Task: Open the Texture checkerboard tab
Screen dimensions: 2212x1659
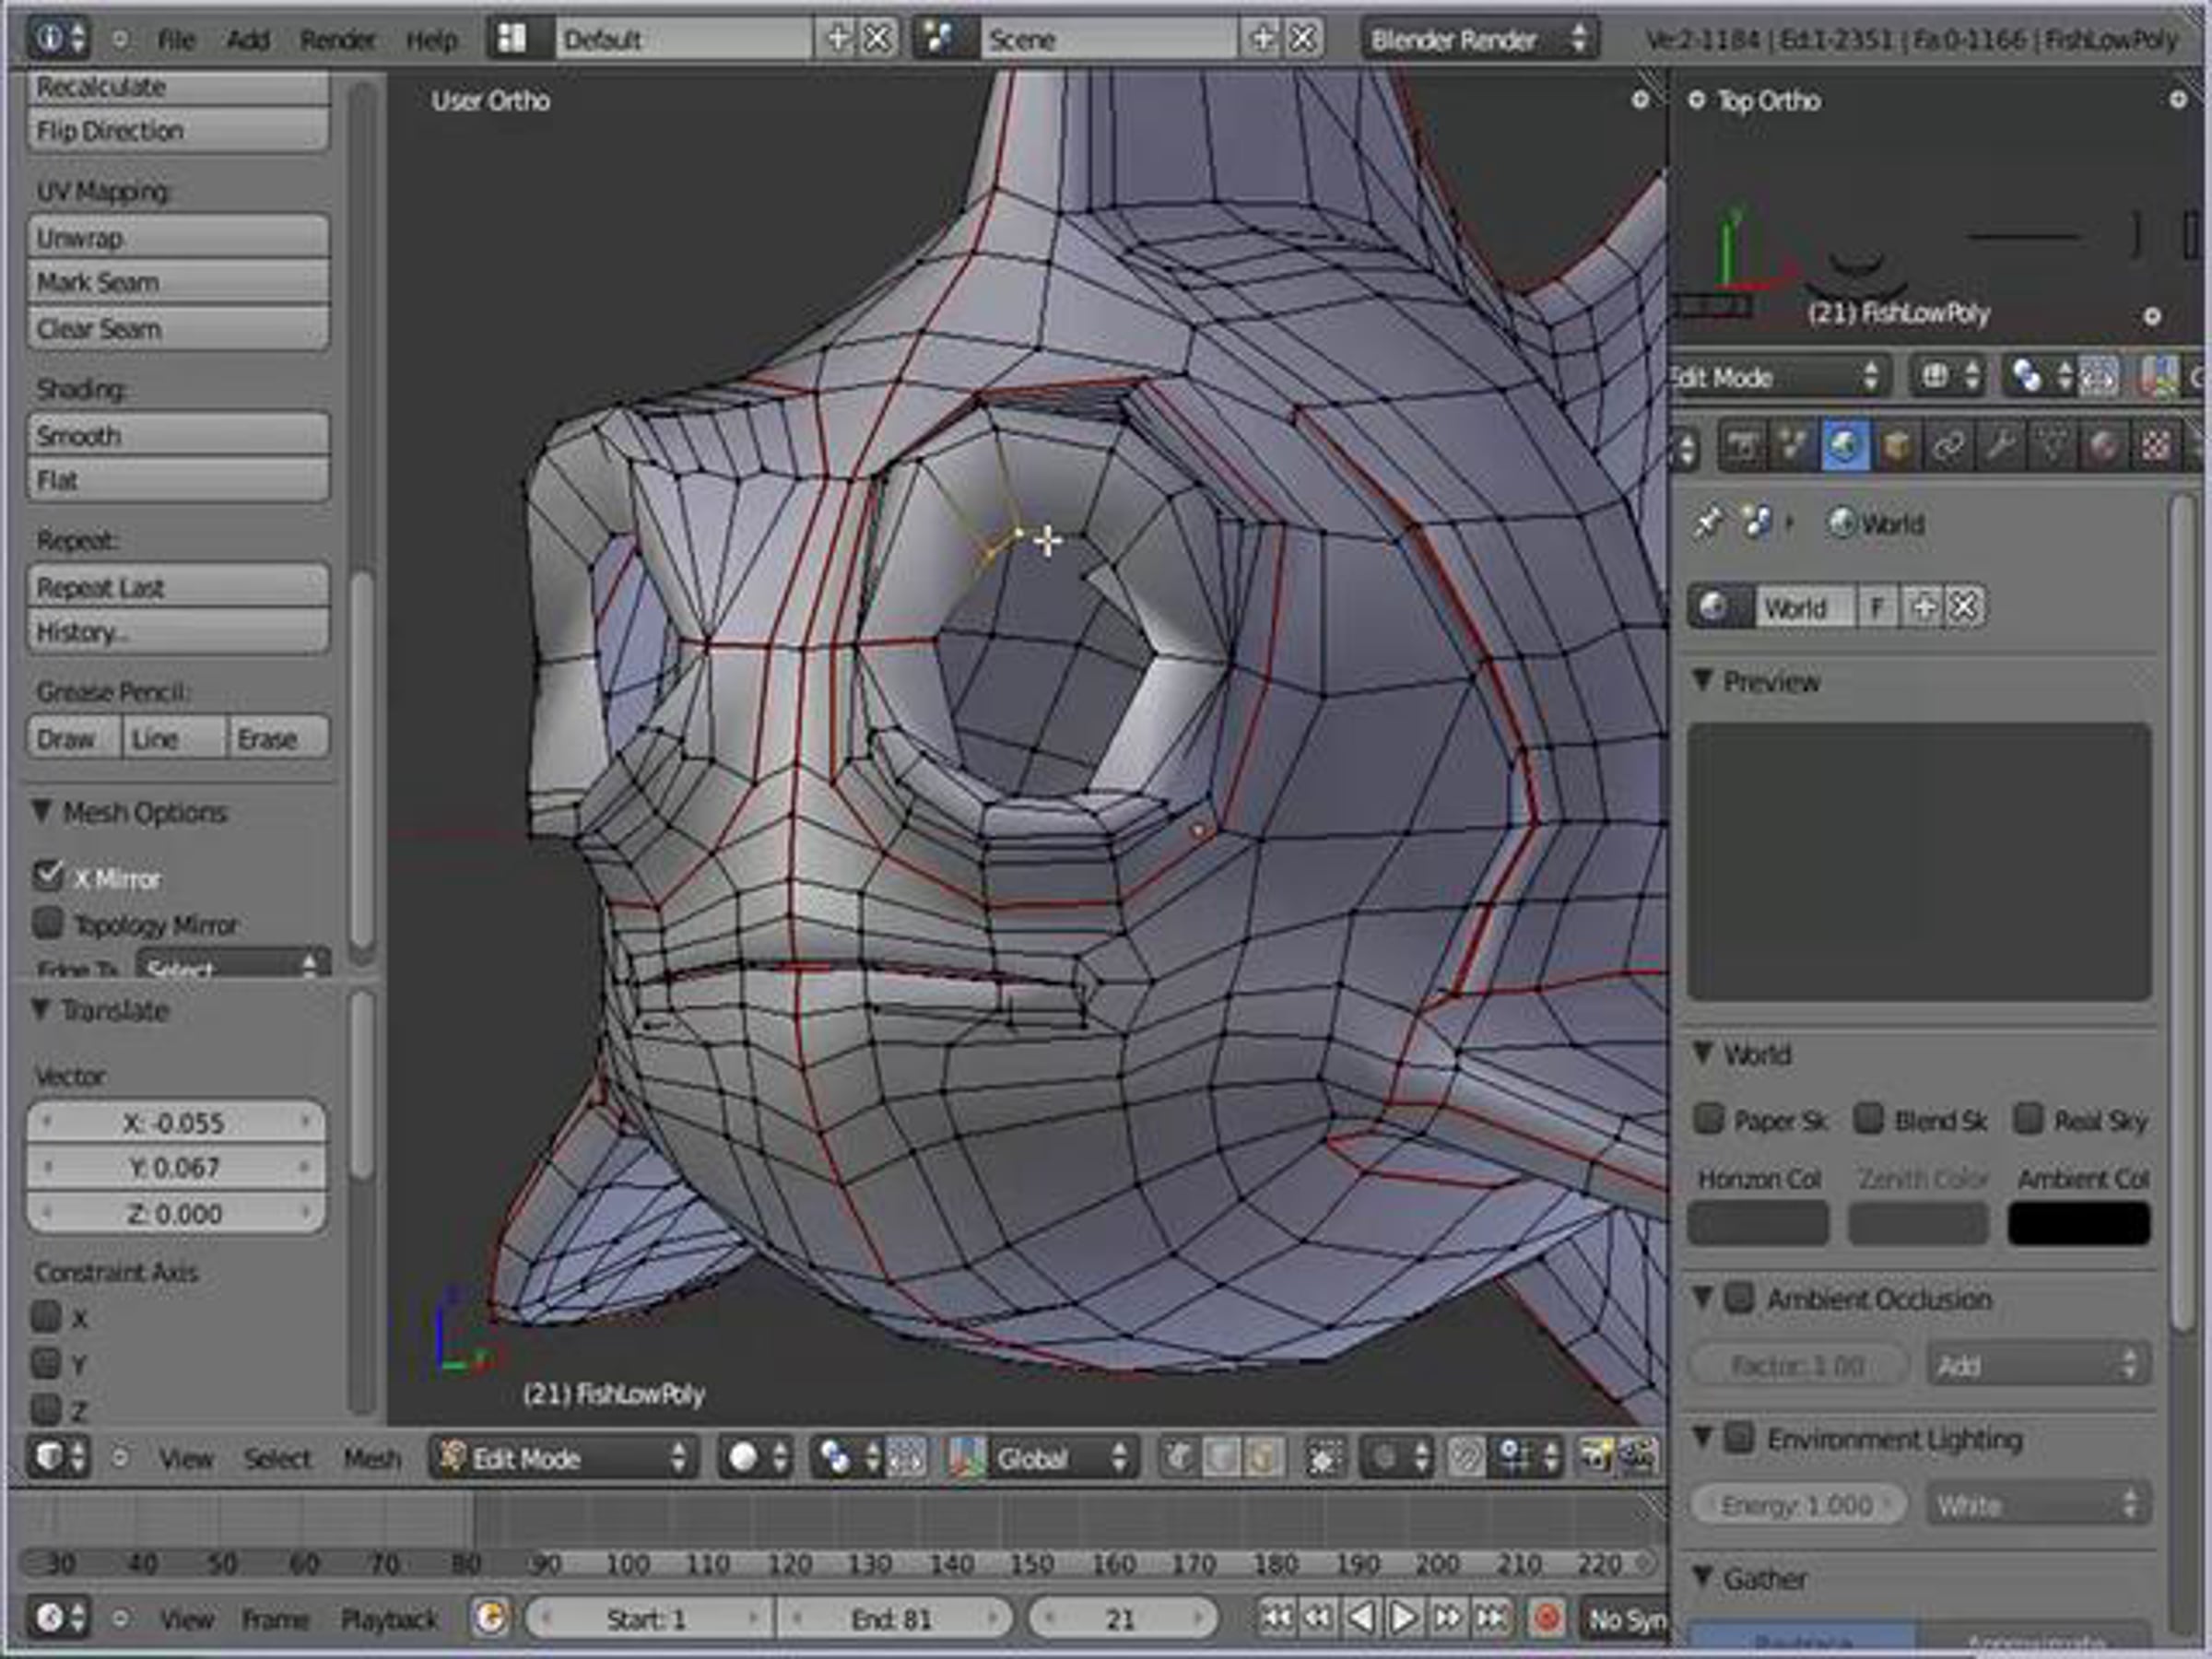Action: click(2155, 447)
